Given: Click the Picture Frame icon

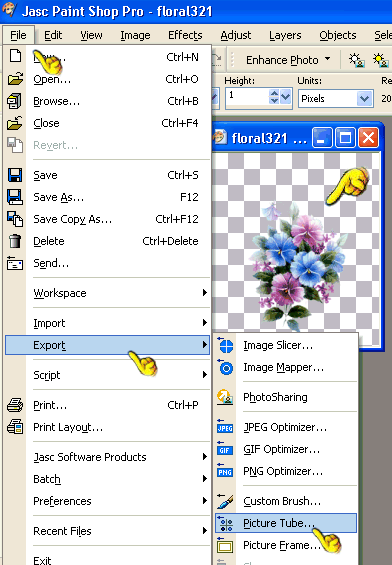Looking at the screenshot, I should point(225,545).
